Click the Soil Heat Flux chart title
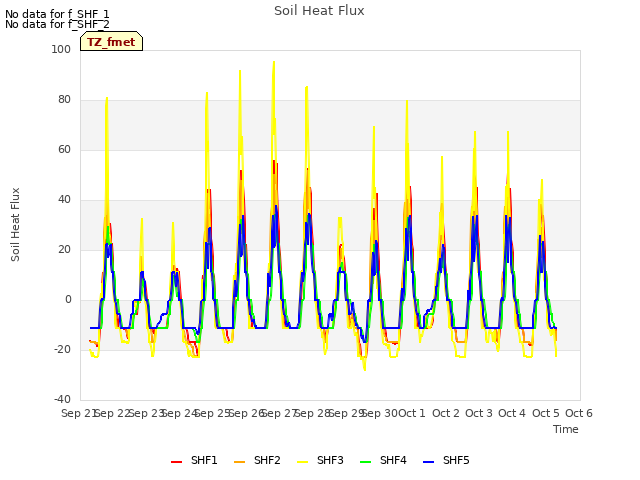The width and height of the screenshot is (640, 480). [x=319, y=11]
